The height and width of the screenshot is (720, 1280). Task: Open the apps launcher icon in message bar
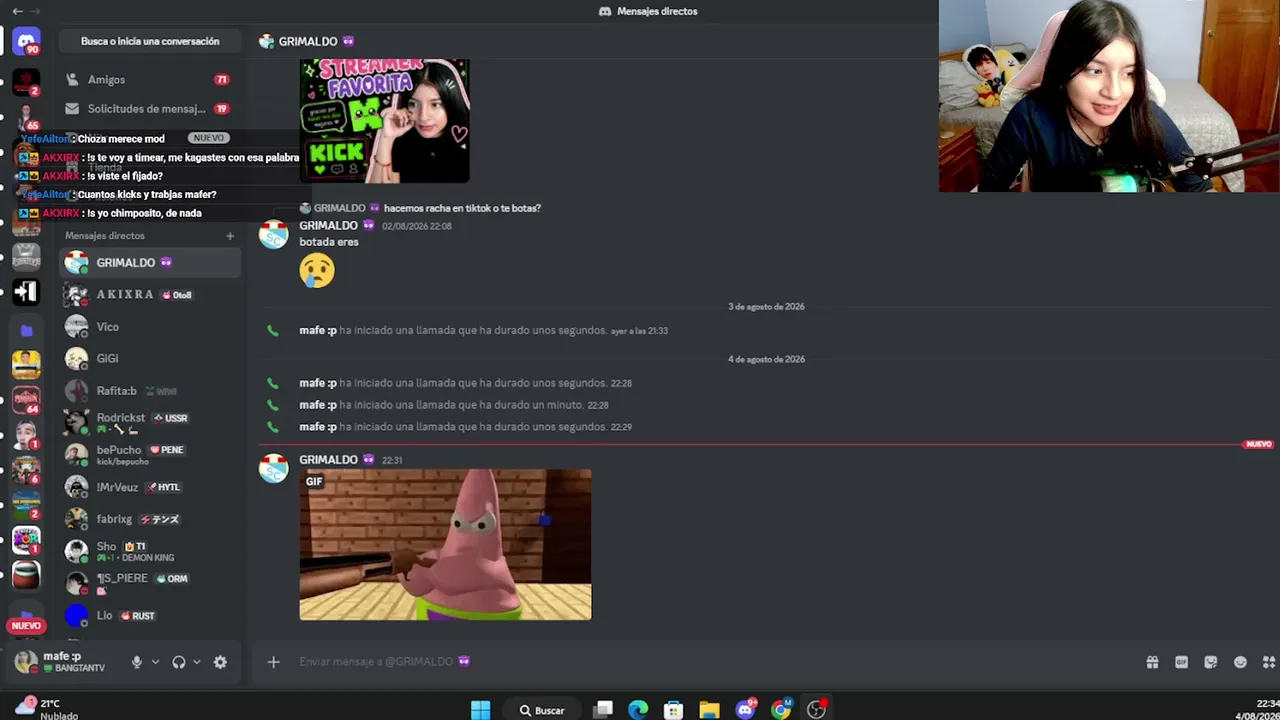pos(1269,662)
